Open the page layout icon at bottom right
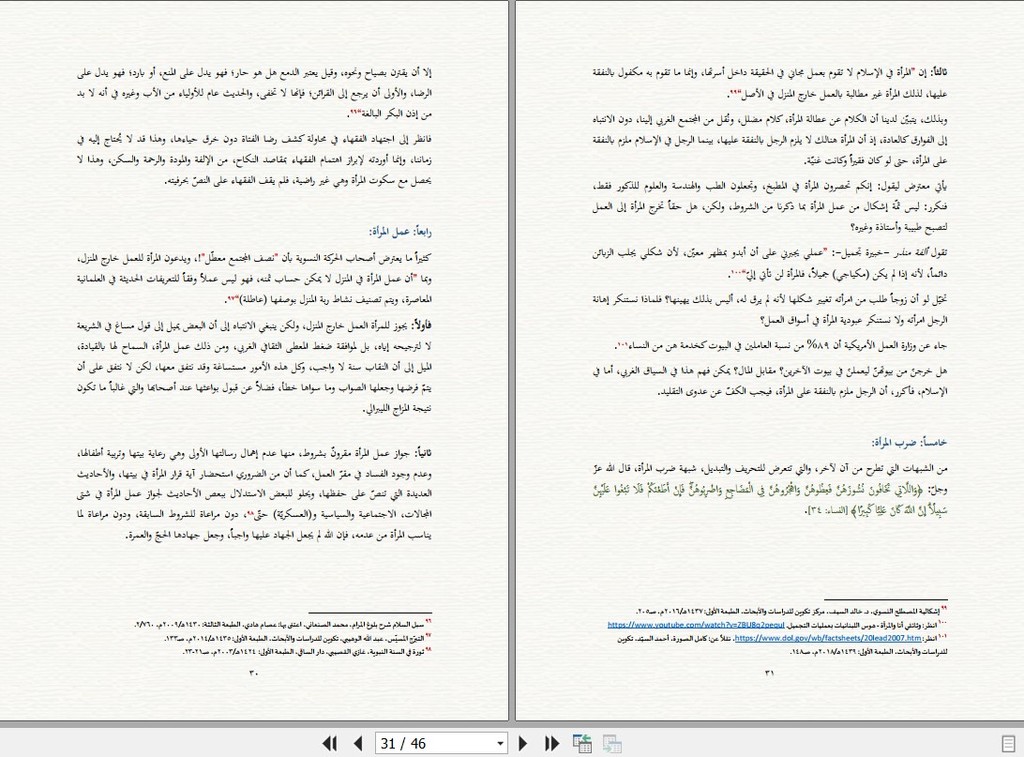Viewport: 1024px width, 757px height. [x=1008, y=743]
